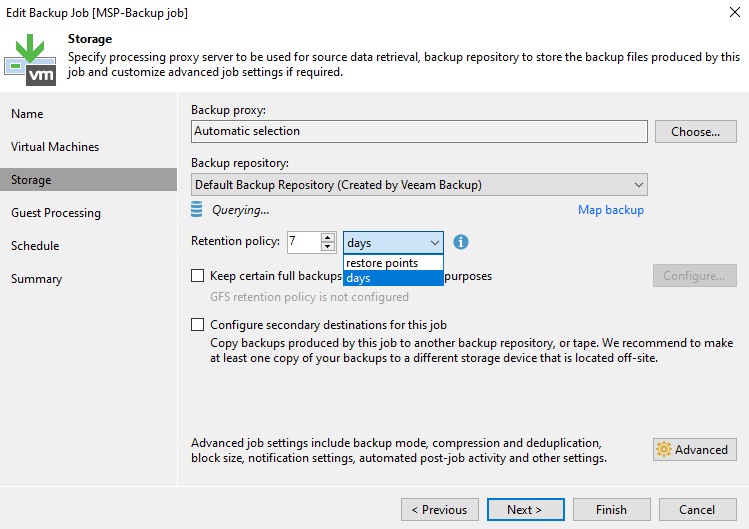Click the Finish button
749x529 pixels.
pyautogui.click(x=611, y=509)
